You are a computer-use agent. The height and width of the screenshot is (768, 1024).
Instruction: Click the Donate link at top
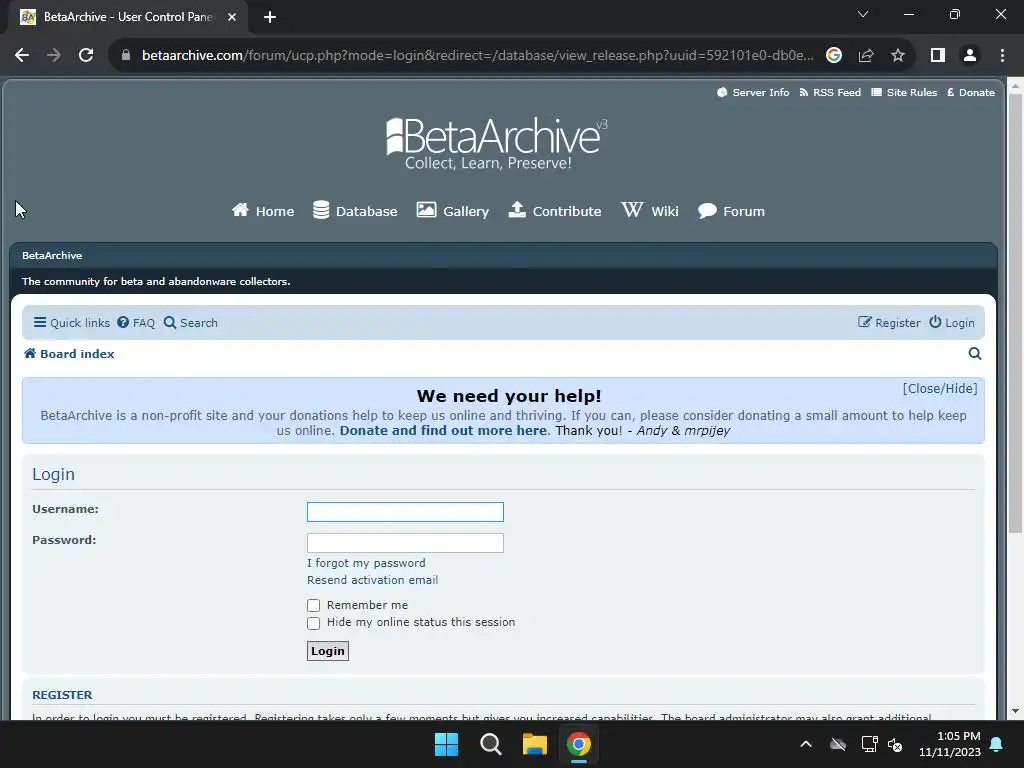pyautogui.click(x=970, y=93)
